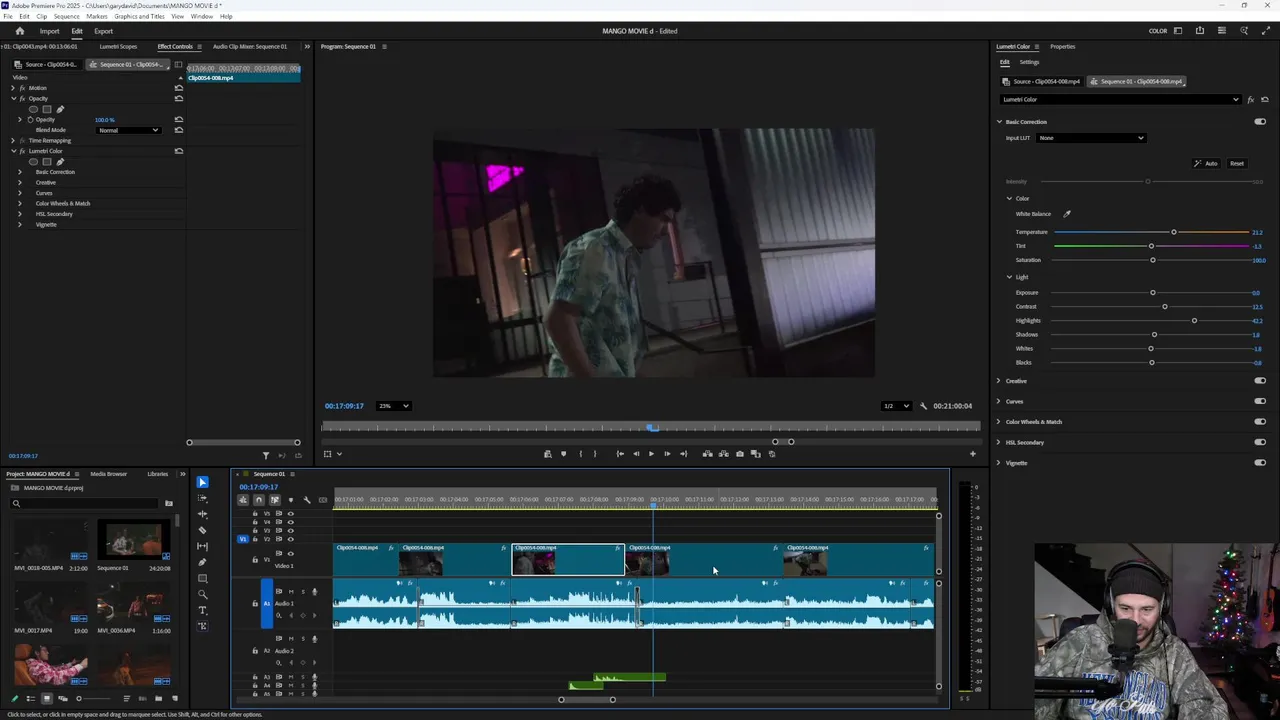Viewport: 1280px width, 720px height.
Task: Reset the Lumetri Color effect in Lumetri panel
Action: (1265, 99)
